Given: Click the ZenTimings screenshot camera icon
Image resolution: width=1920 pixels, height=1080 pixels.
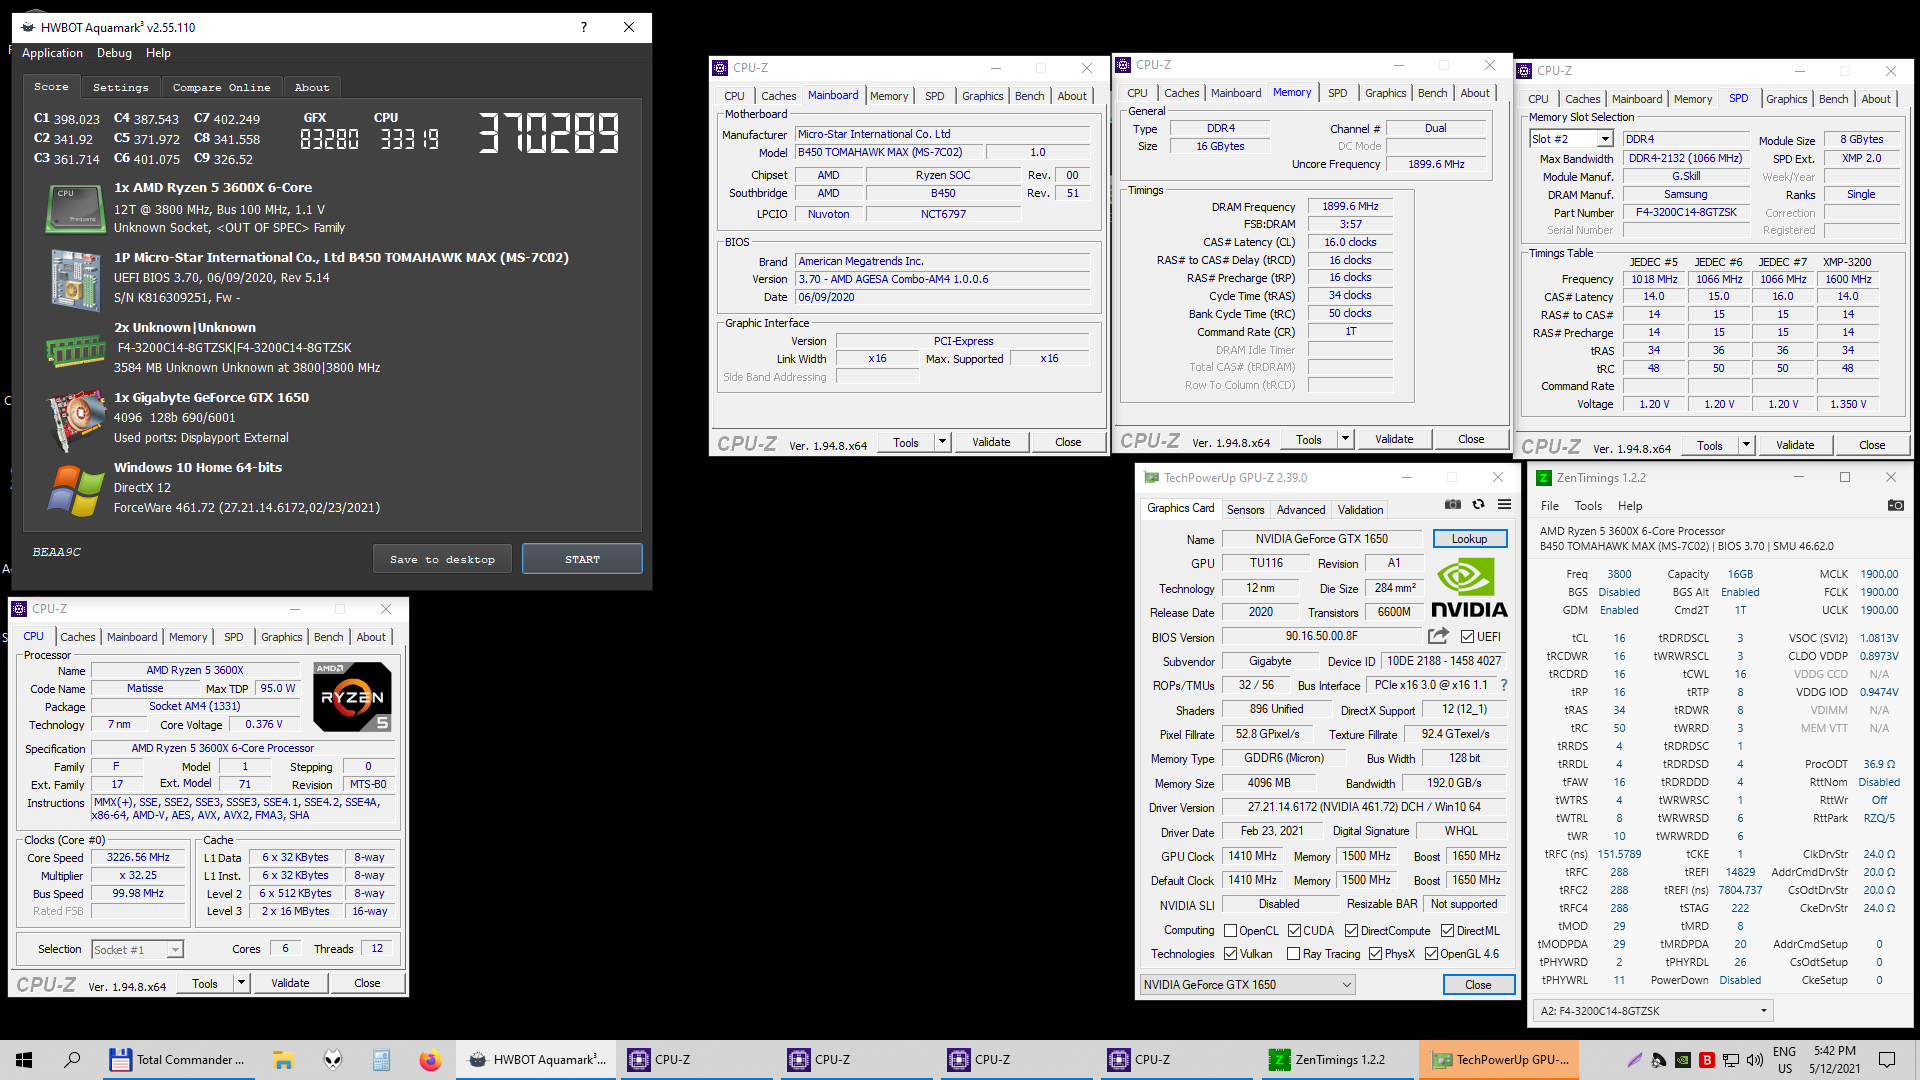Looking at the screenshot, I should 1895,505.
